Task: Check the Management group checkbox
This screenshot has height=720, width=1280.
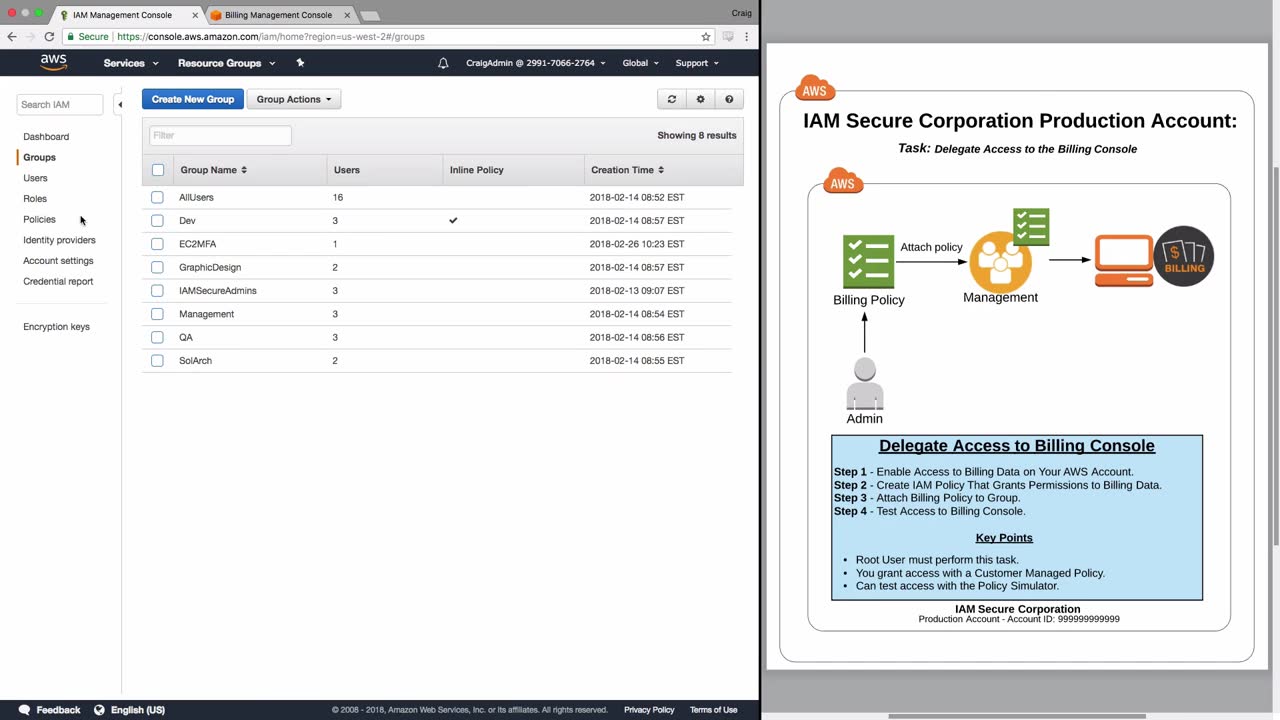Action: tap(157, 314)
